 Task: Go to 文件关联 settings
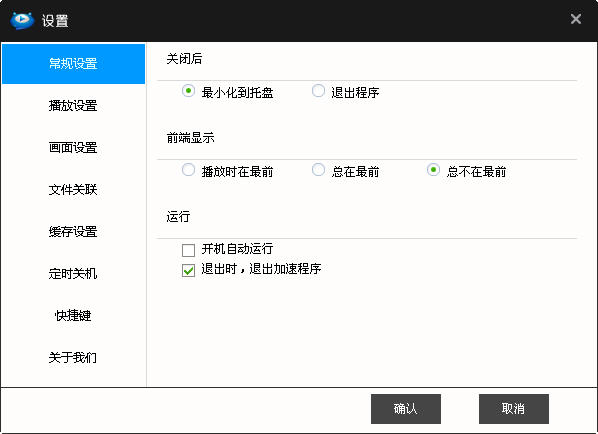[73, 190]
